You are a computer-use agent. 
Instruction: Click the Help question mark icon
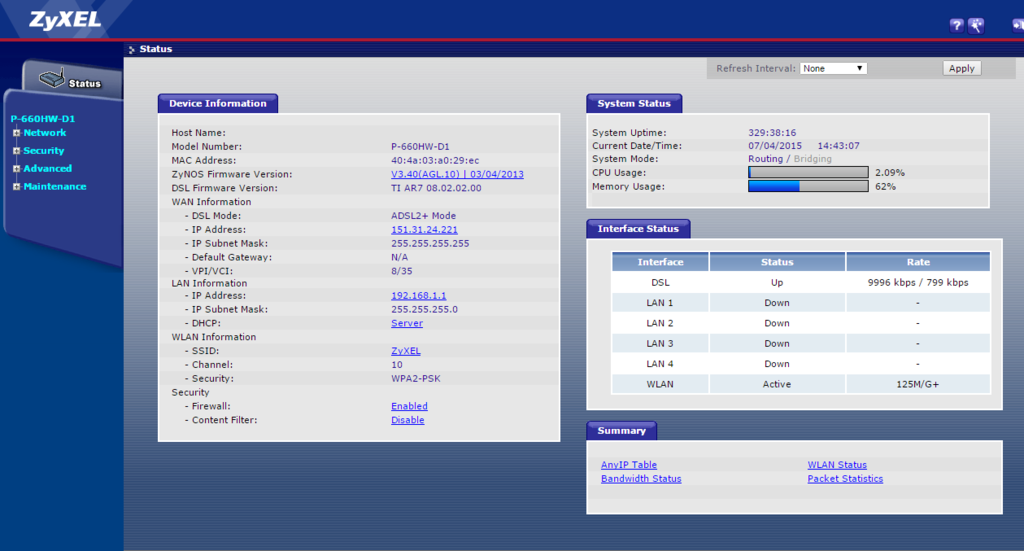point(957,26)
